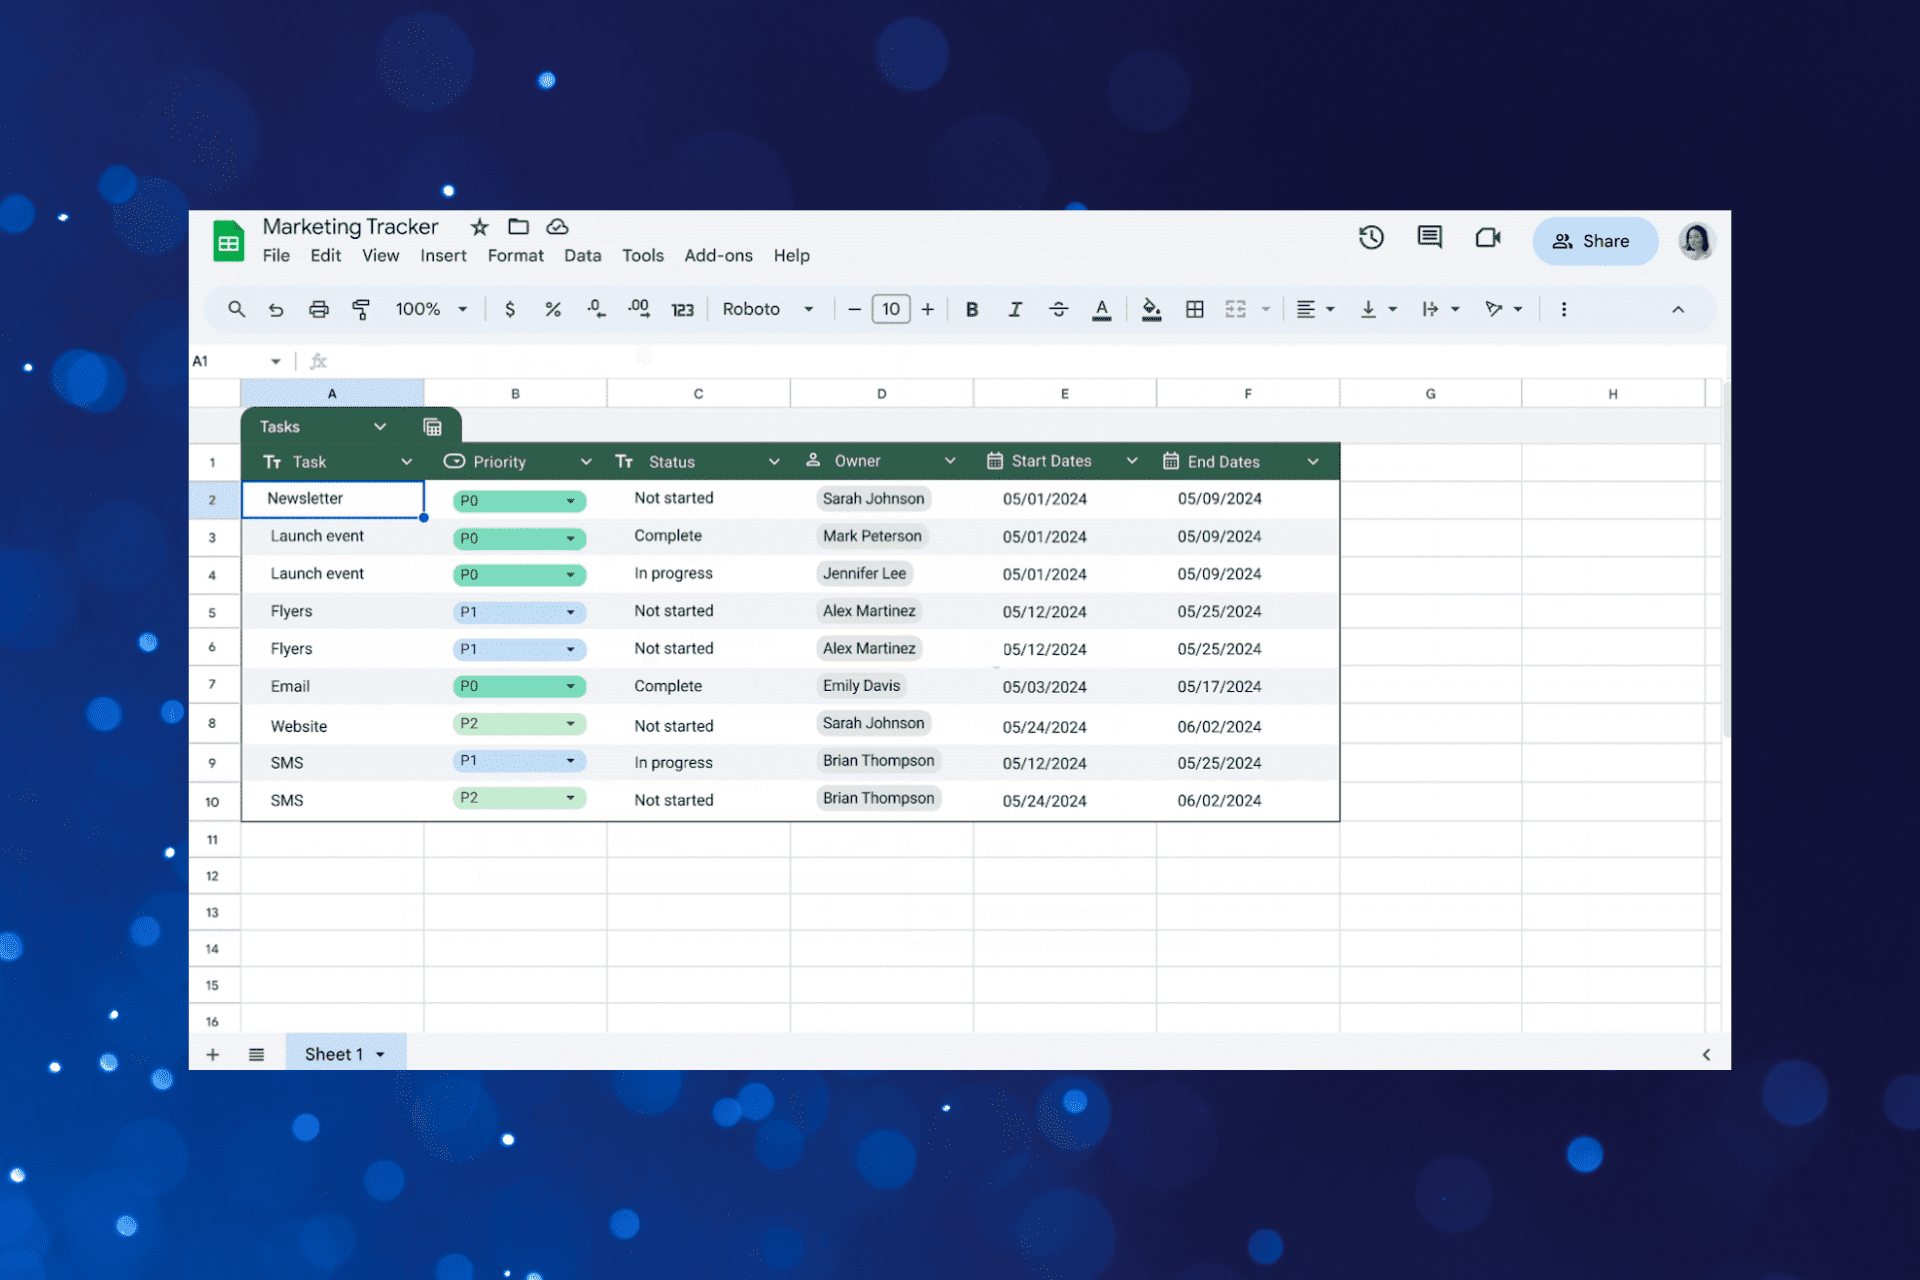Click the font size input field
Screen dimensions: 1920x1280
887,310
